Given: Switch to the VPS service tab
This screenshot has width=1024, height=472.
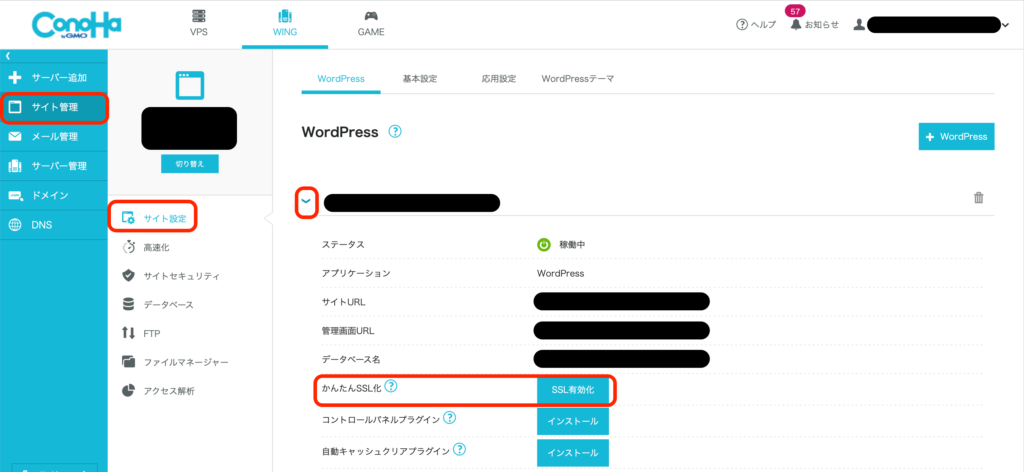Looking at the screenshot, I should [199, 24].
